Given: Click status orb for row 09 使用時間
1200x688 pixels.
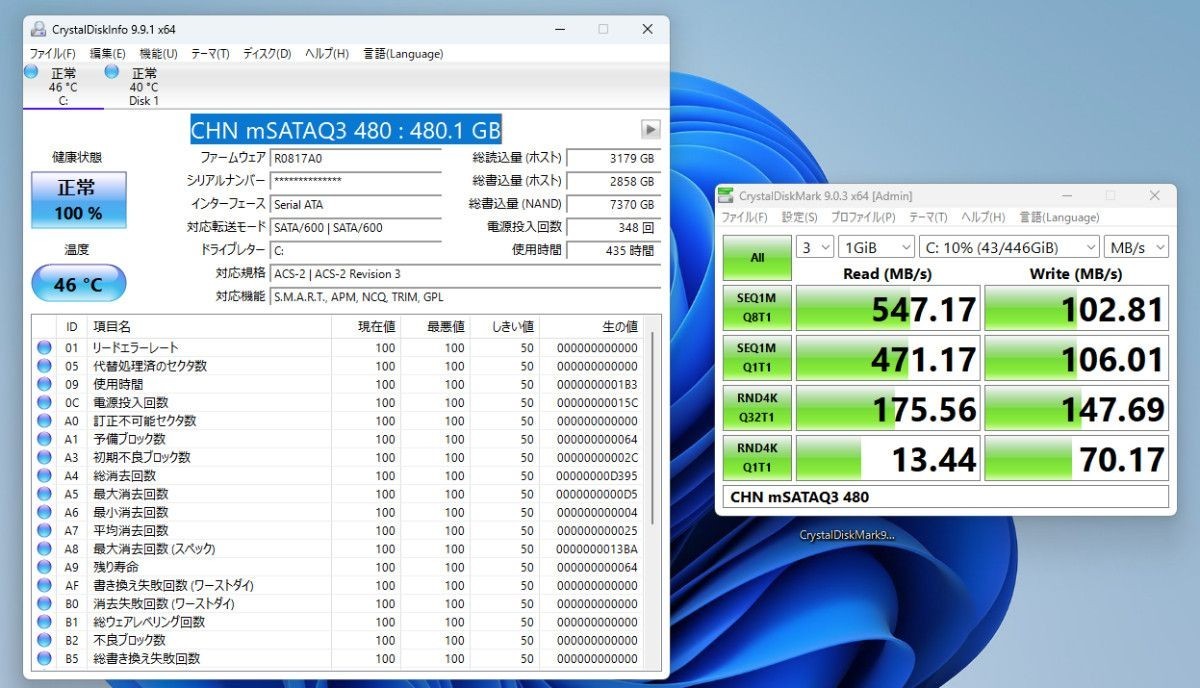Looking at the screenshot, I should [x=44, y=384].
